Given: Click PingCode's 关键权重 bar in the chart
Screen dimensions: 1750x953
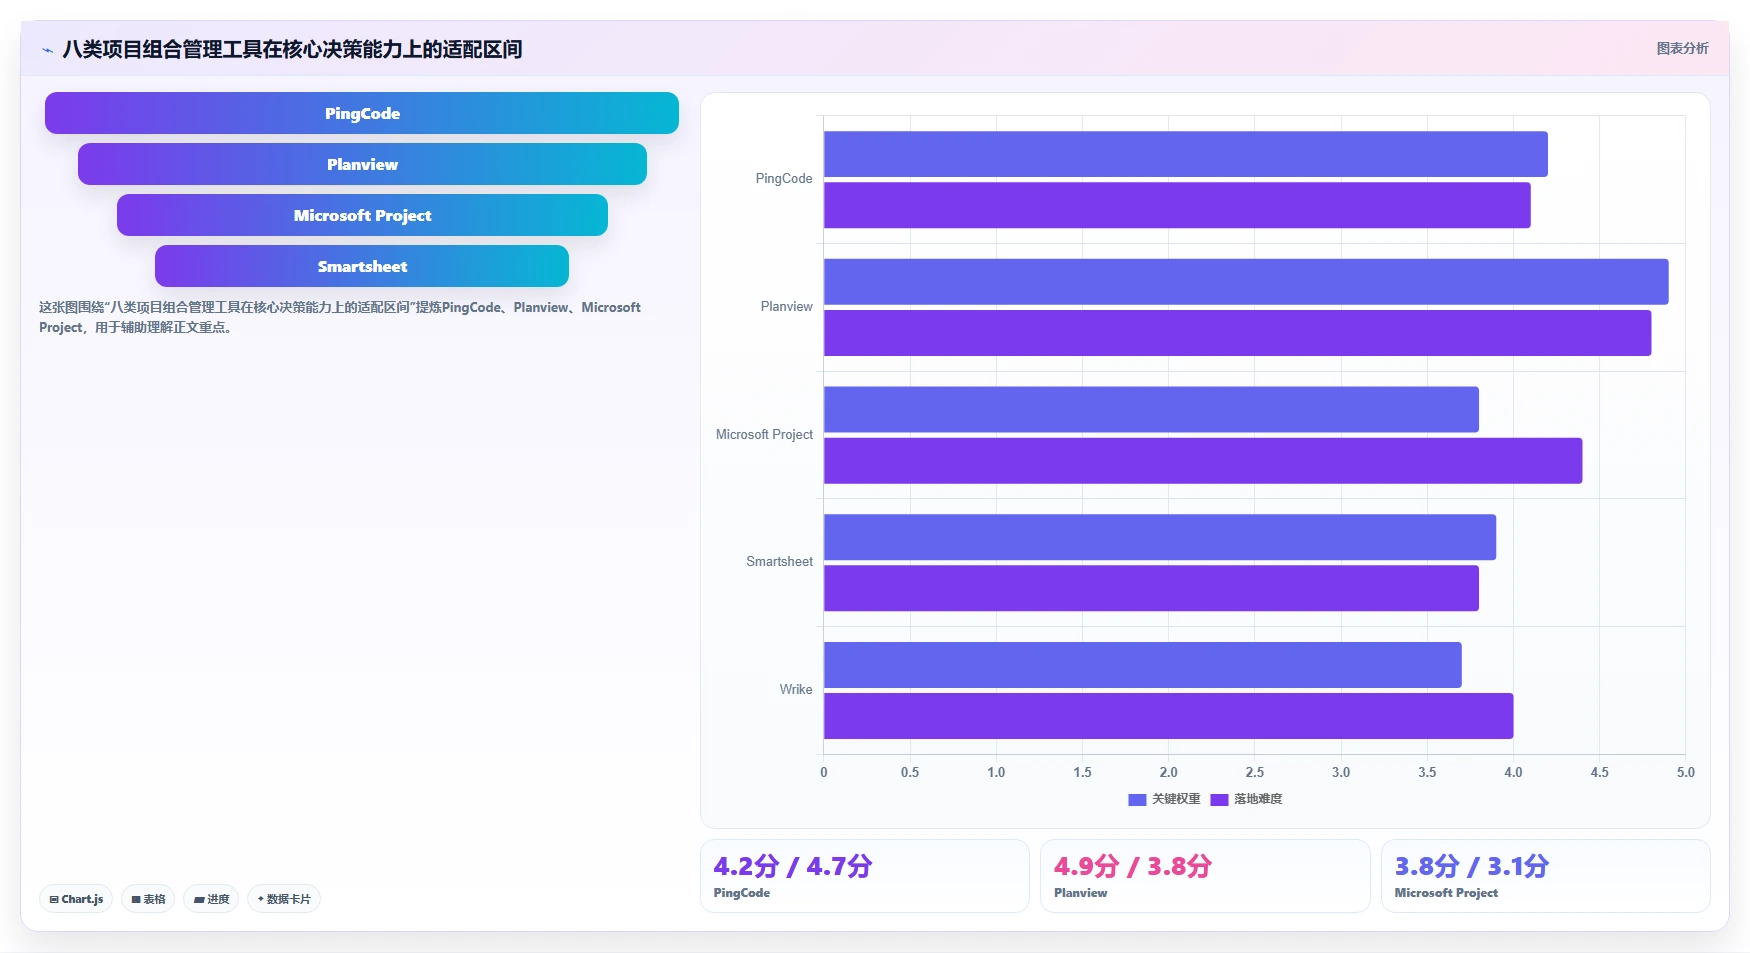Looking at the screenshot, I should point(1186,154).
